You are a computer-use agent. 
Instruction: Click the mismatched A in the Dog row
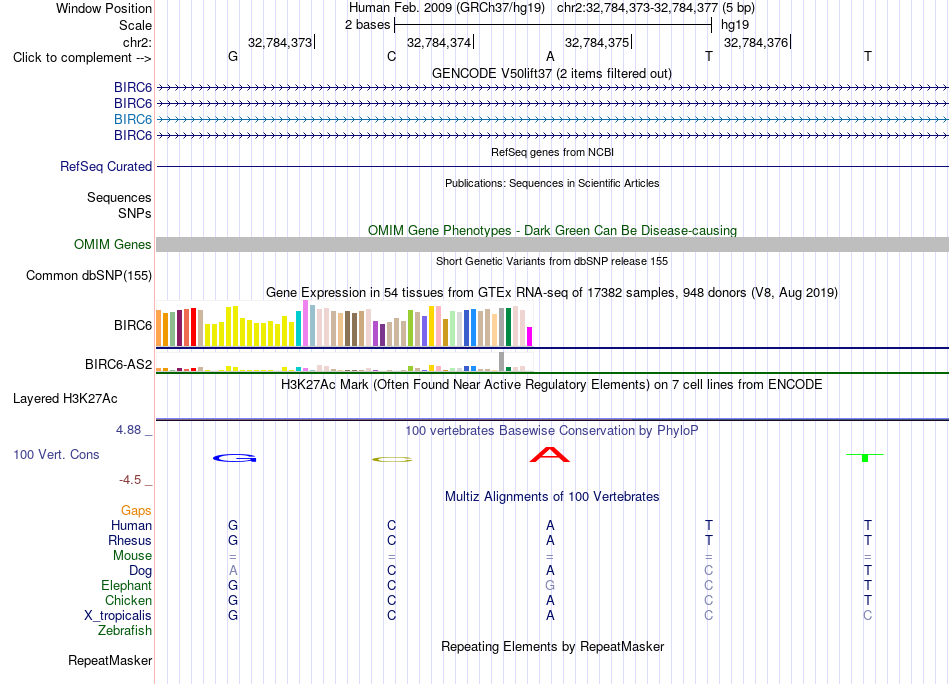pos(233,571)
